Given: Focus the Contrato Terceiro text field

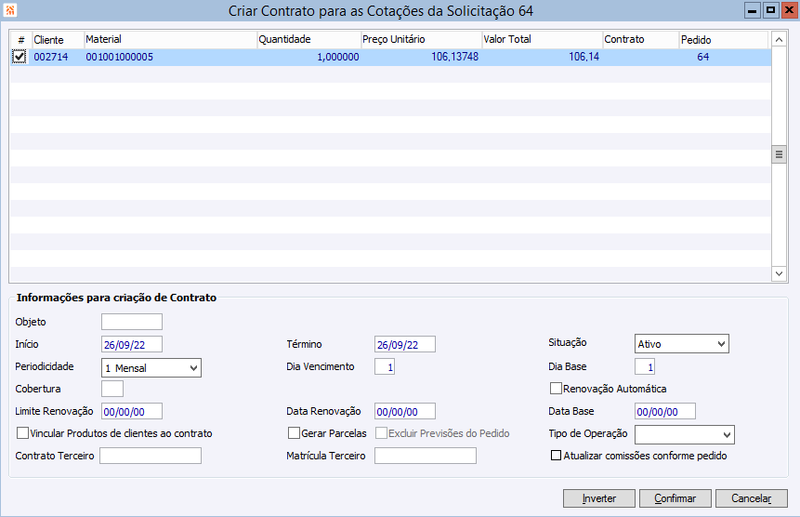Looking at the screenshot, I should coord(151,456).
